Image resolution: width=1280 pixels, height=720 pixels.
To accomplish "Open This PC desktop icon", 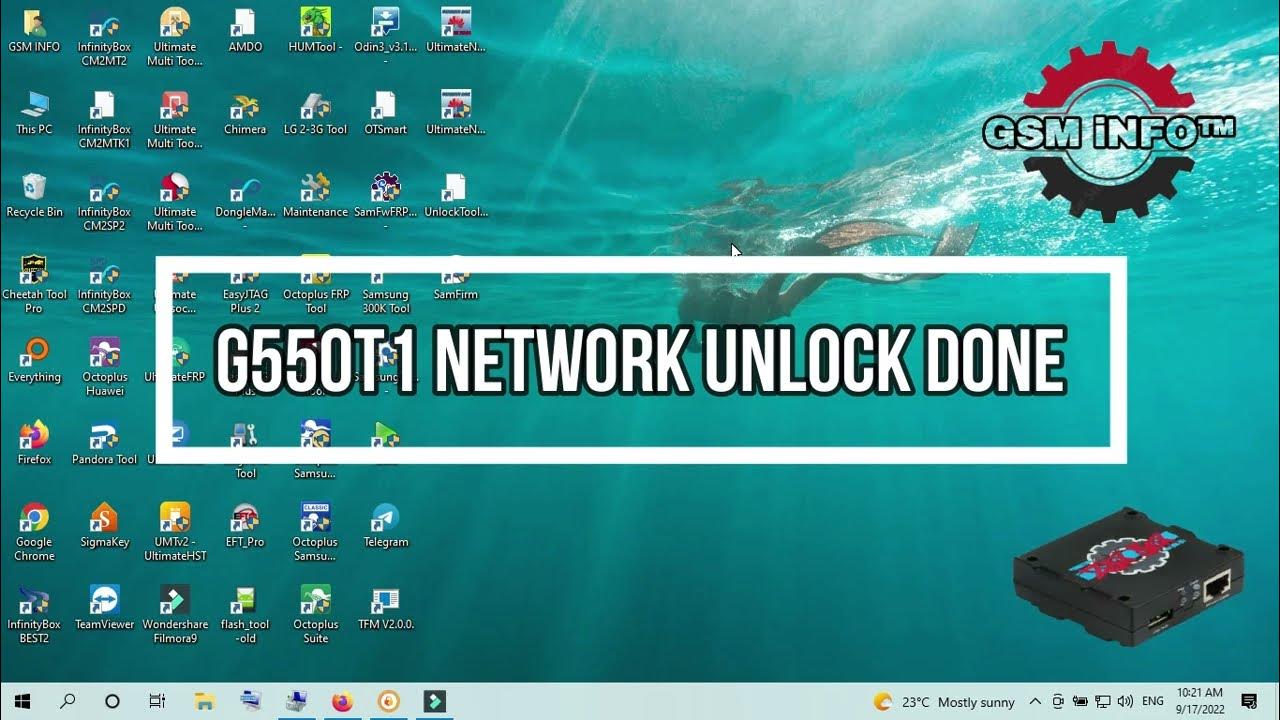I will pyautogui.click(x=34, y=113).
